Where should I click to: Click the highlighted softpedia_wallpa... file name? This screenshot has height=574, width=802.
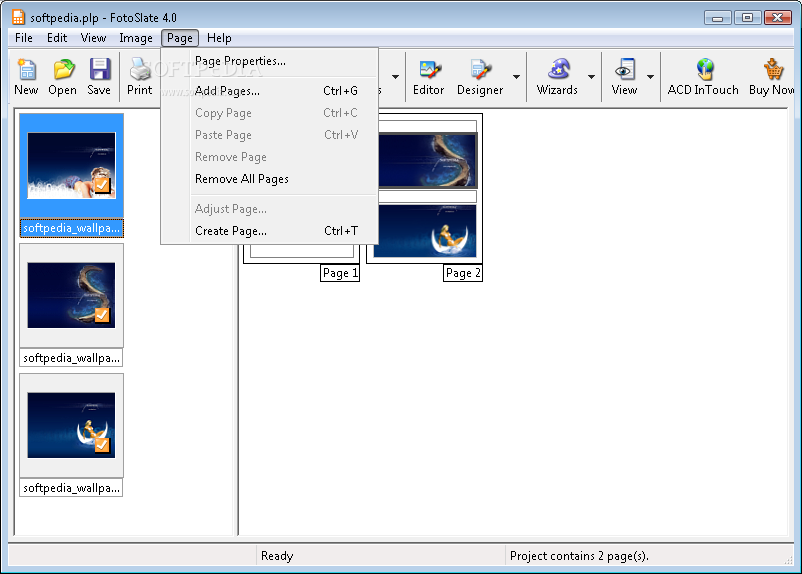point(72,228)
